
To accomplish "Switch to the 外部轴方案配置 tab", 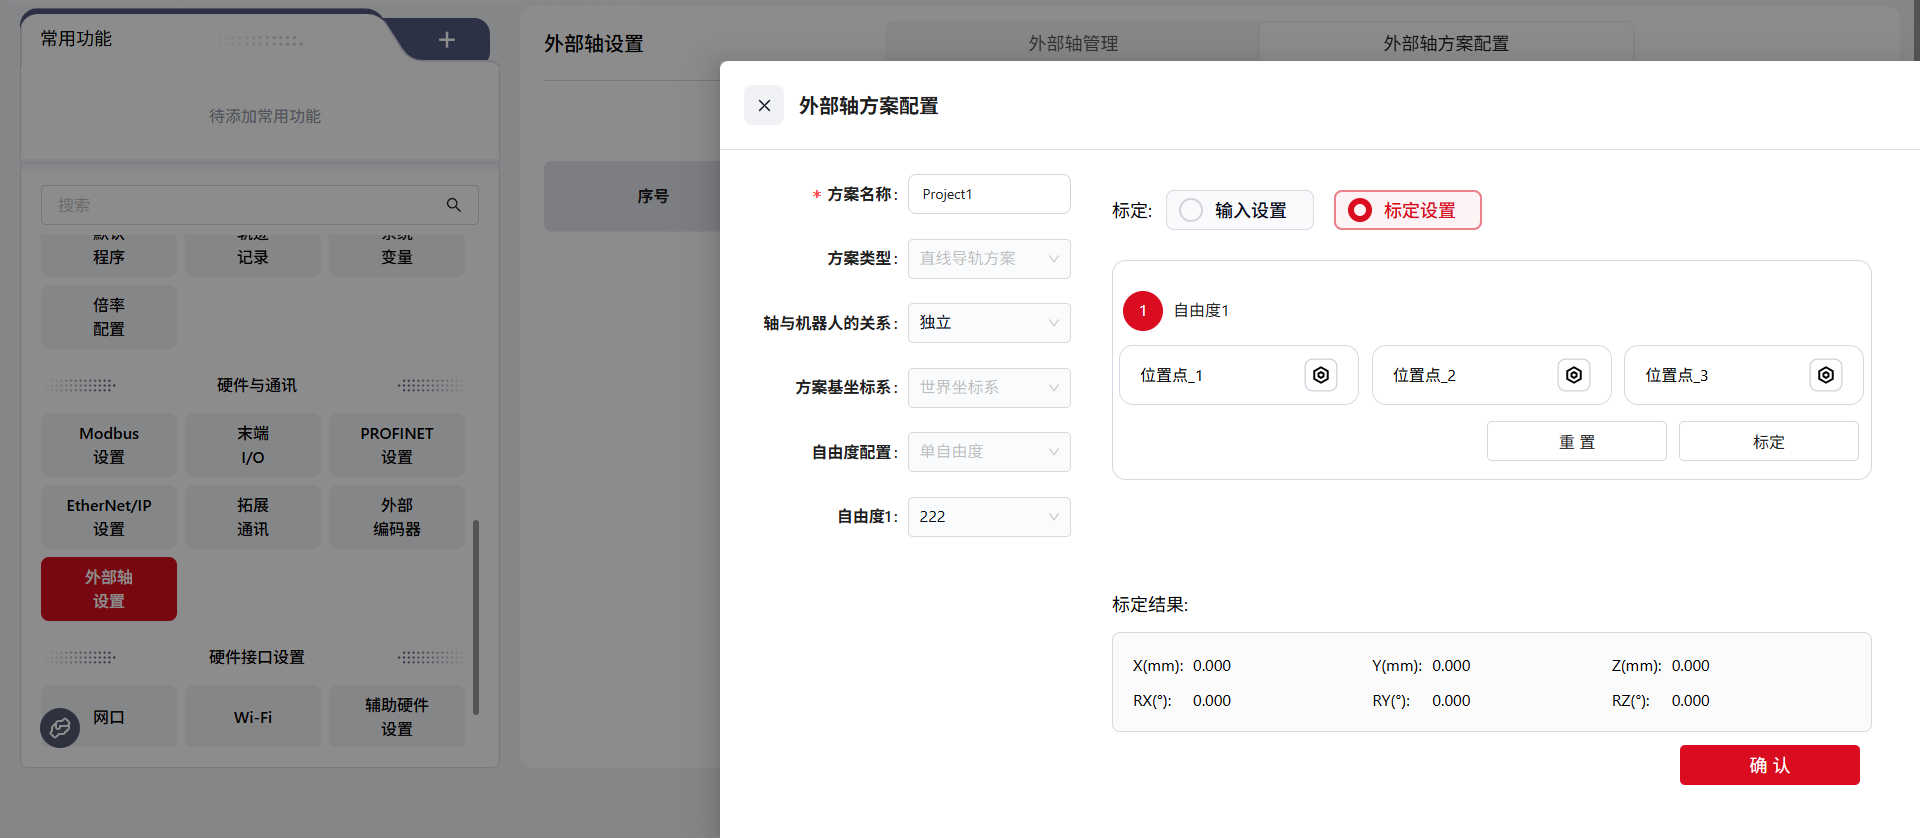I will tap(1445, 43).
